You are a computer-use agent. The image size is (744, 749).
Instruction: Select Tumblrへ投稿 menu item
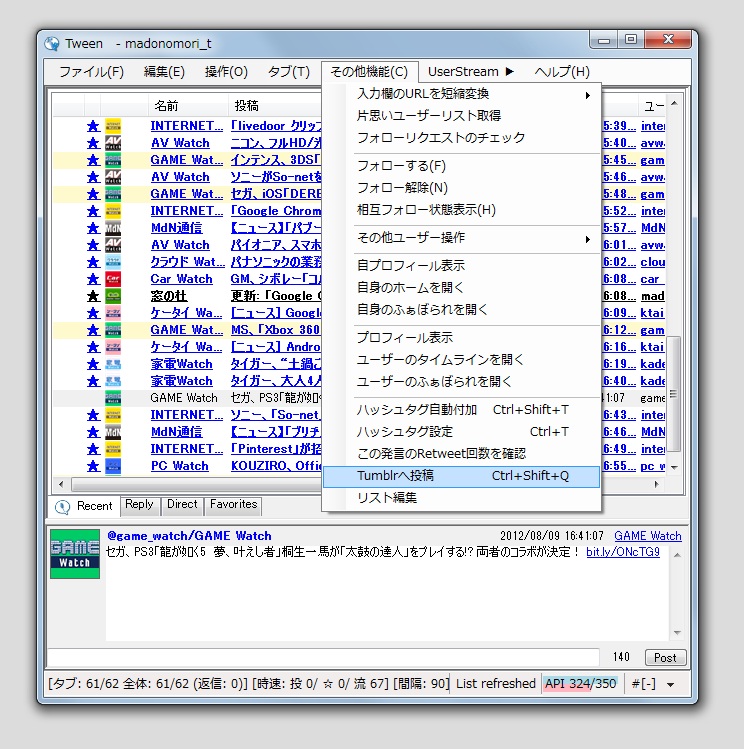pyautogui.click(x=461, y=476)
